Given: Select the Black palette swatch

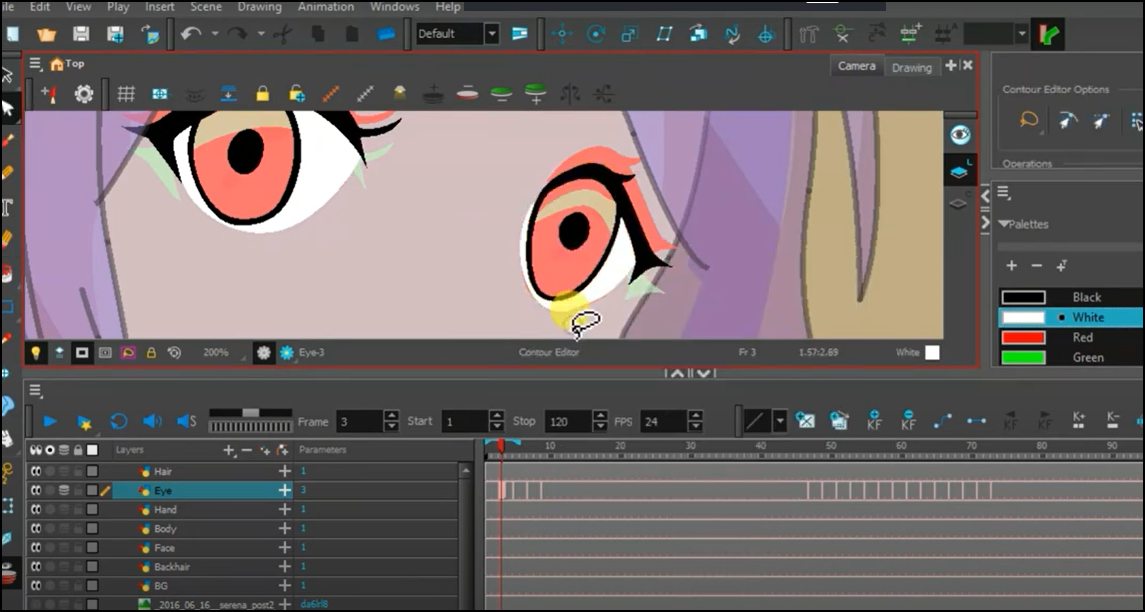Looking at the screenshot, I should click(1023, 297).
